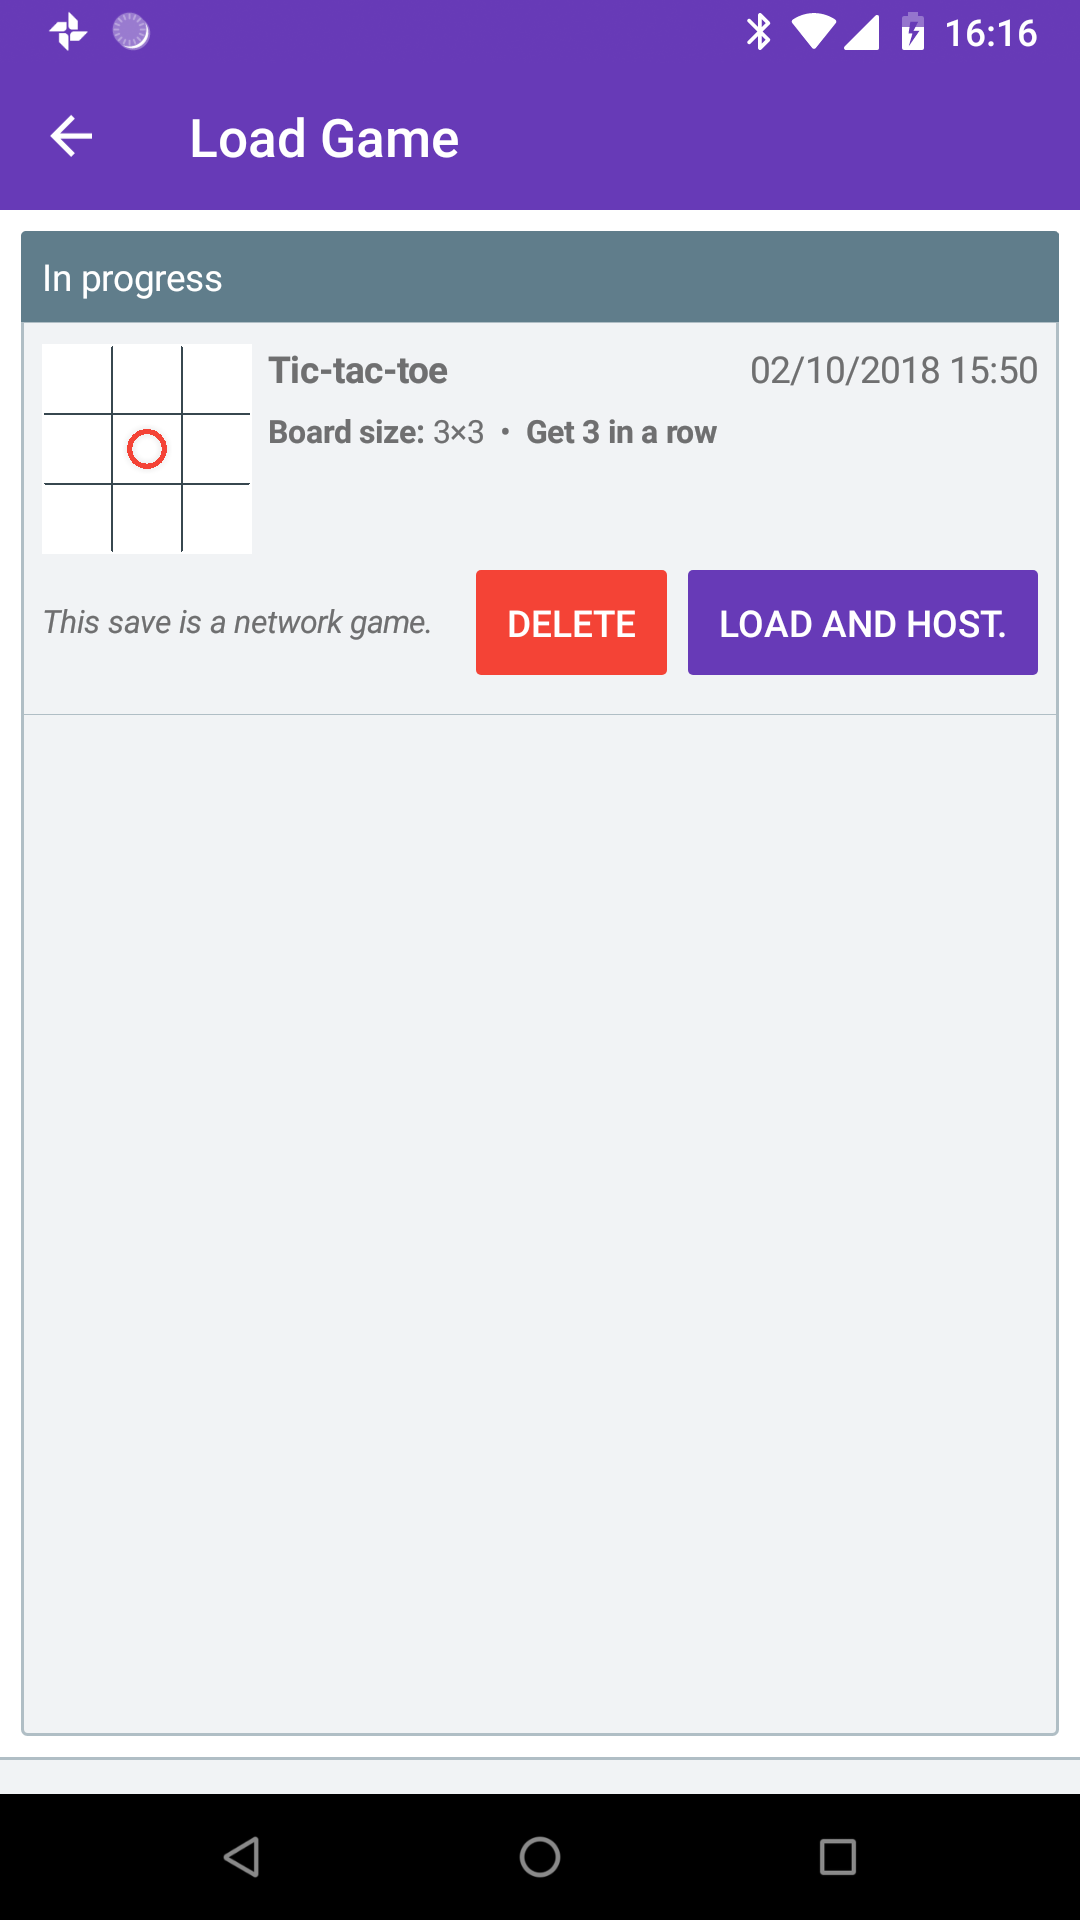Tap the red O in board preview
Screen dimensions: 1080x1920
[x=147, y=449]
